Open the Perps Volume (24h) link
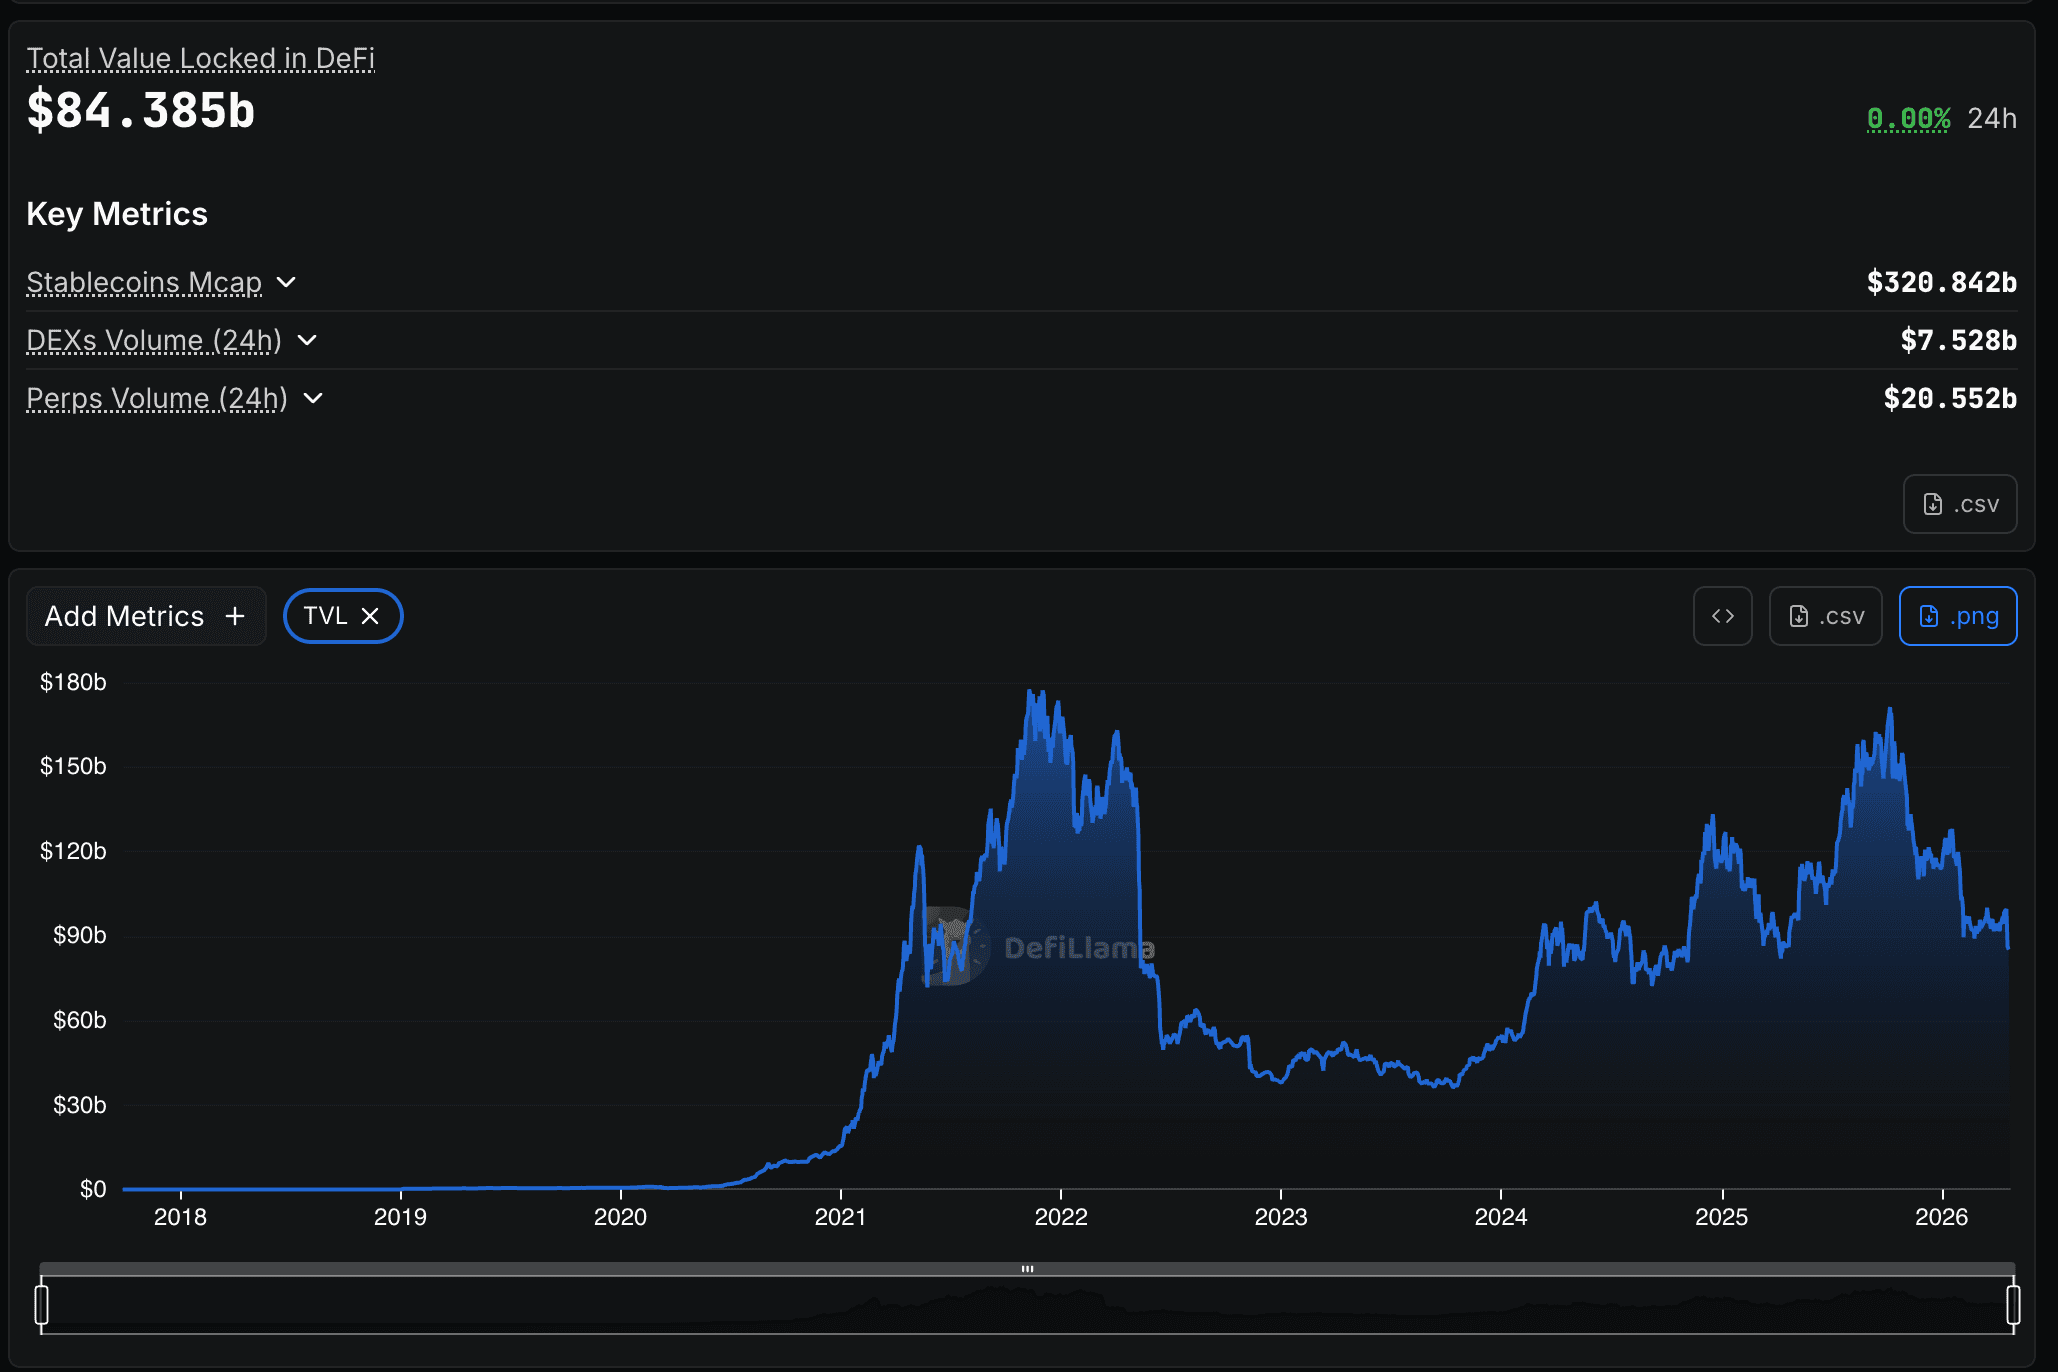Viewport: 2058px width, 1372px height. click(x=157, y=398)
